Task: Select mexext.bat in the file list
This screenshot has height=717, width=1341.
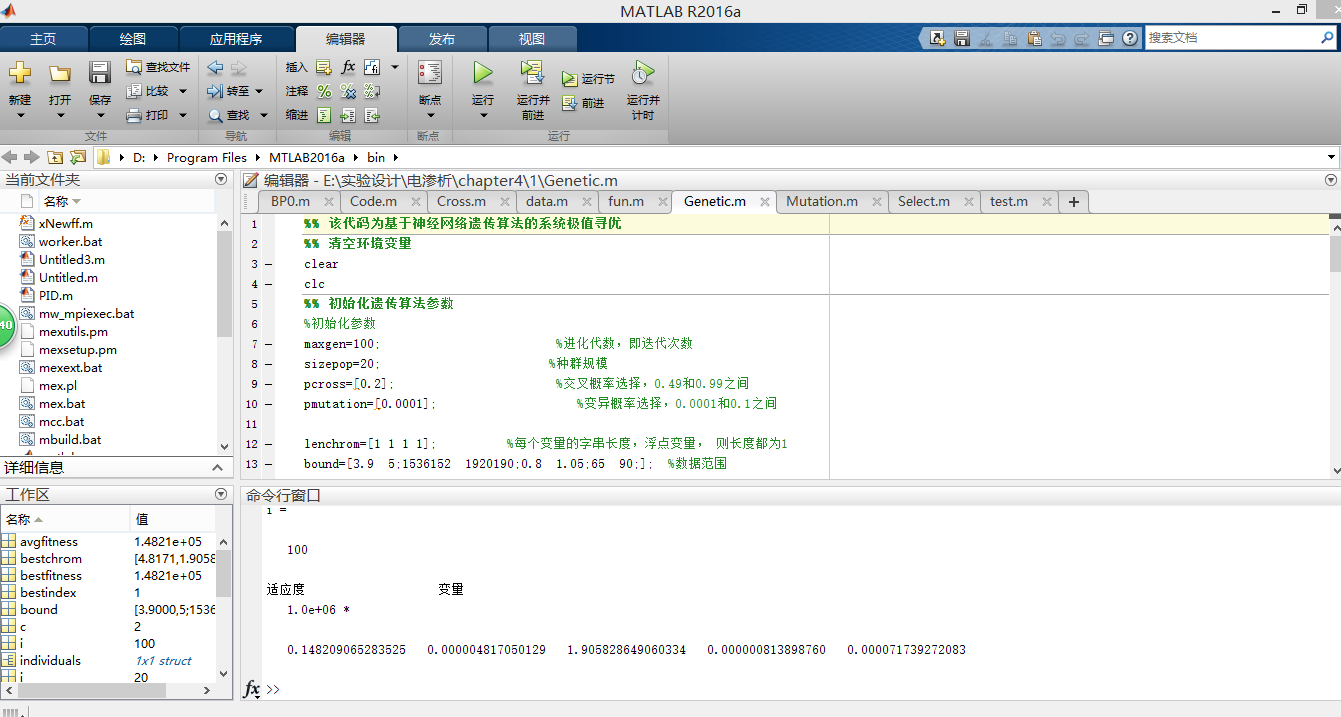Action: pyautogui.click(x=70, y=367)
